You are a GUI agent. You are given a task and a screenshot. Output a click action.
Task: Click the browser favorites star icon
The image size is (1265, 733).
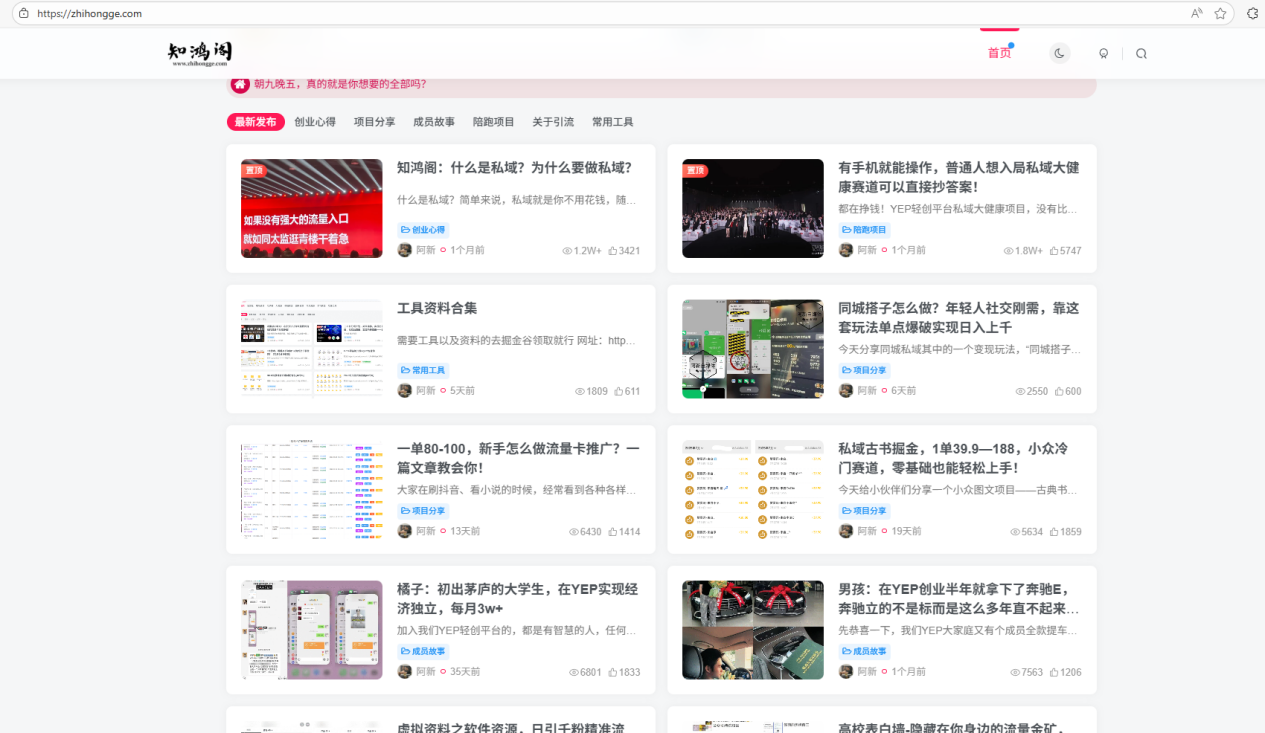click(1220, 14)
